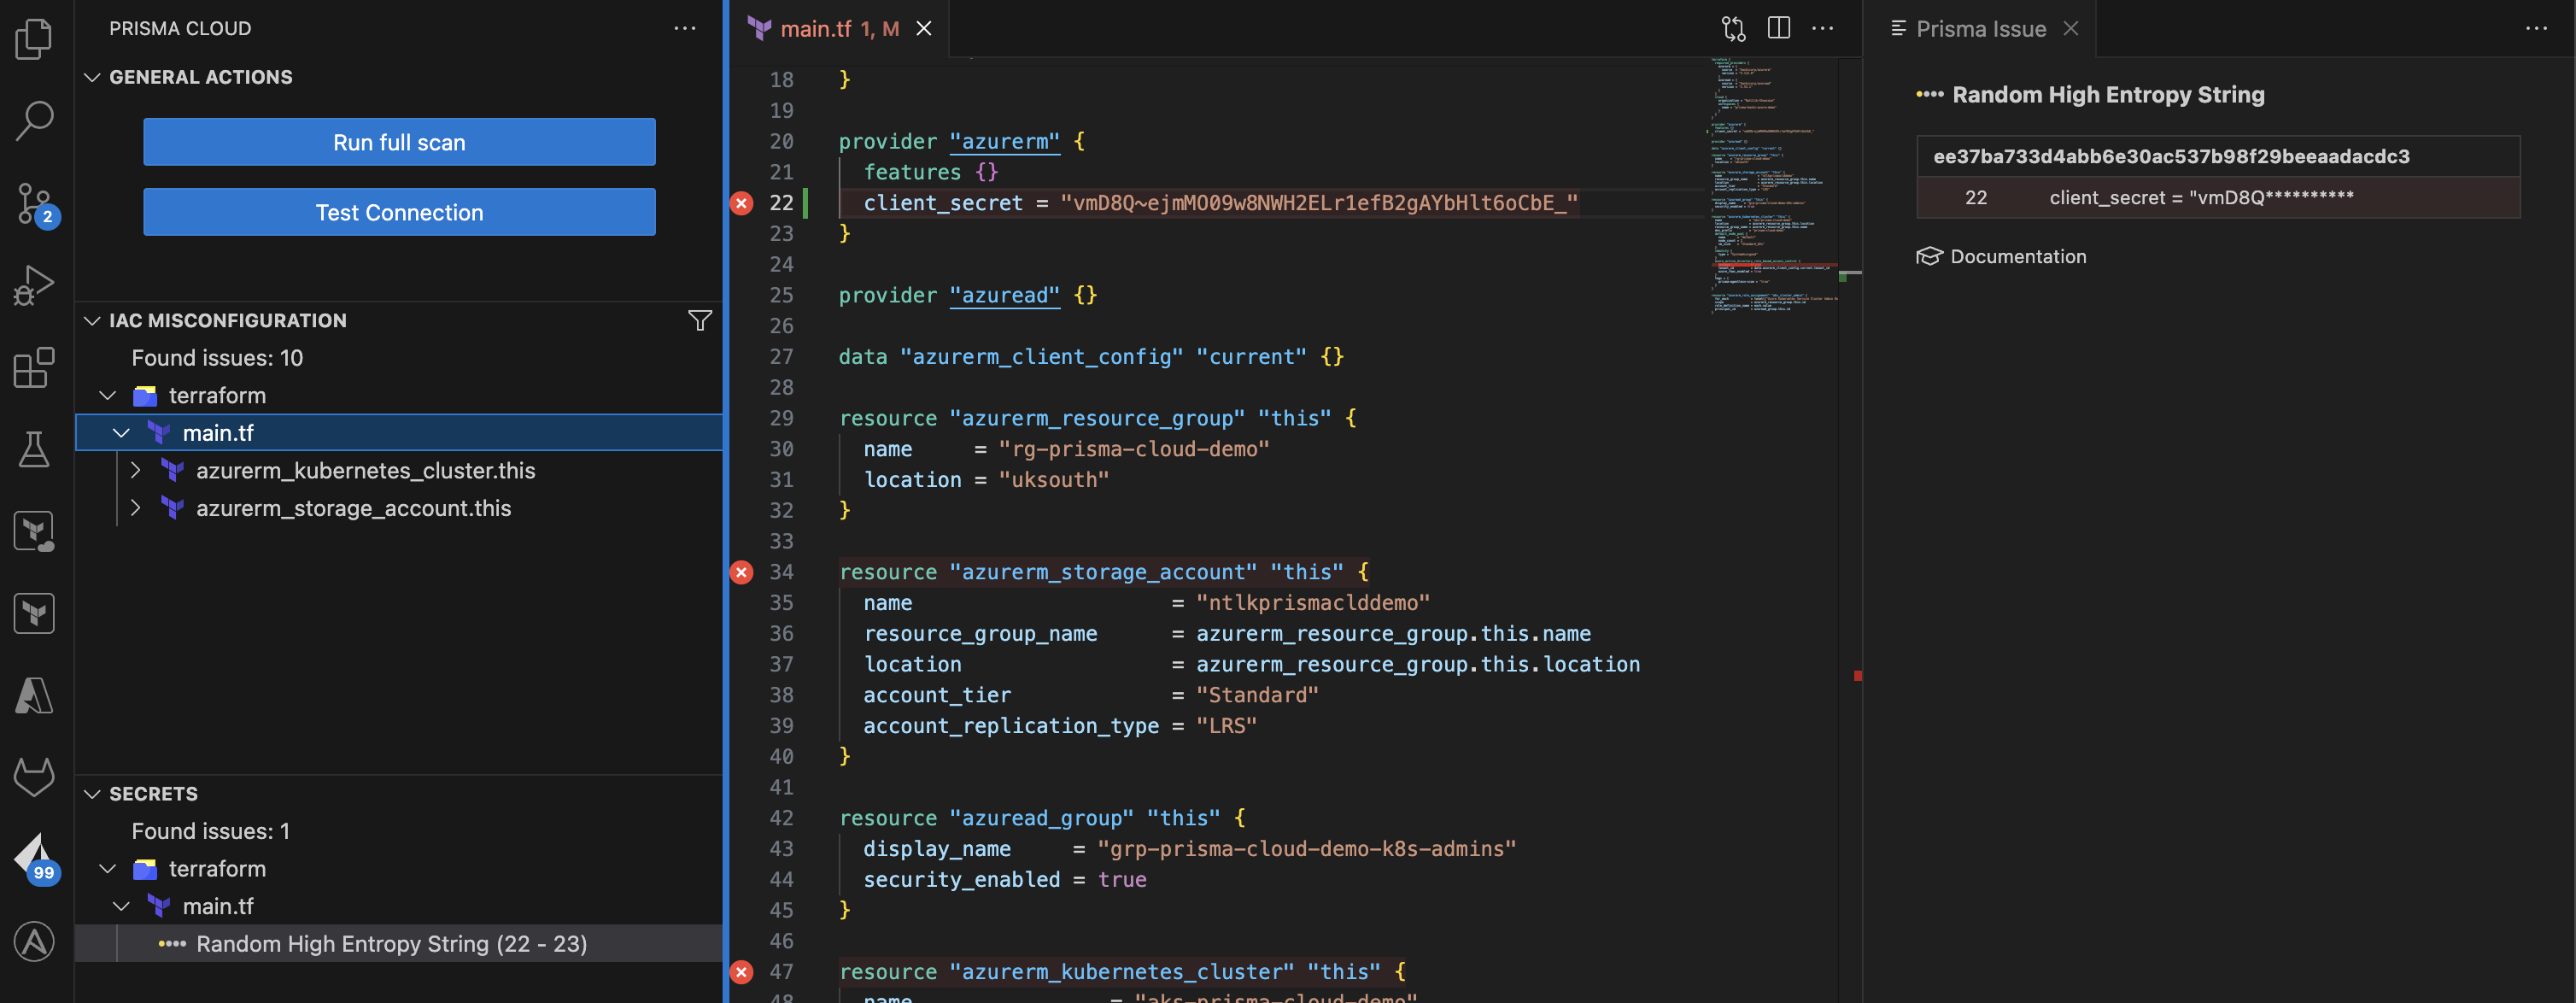
Task: Click "ntlkprismaclddemo" string on line 35
Action: 1312,603
